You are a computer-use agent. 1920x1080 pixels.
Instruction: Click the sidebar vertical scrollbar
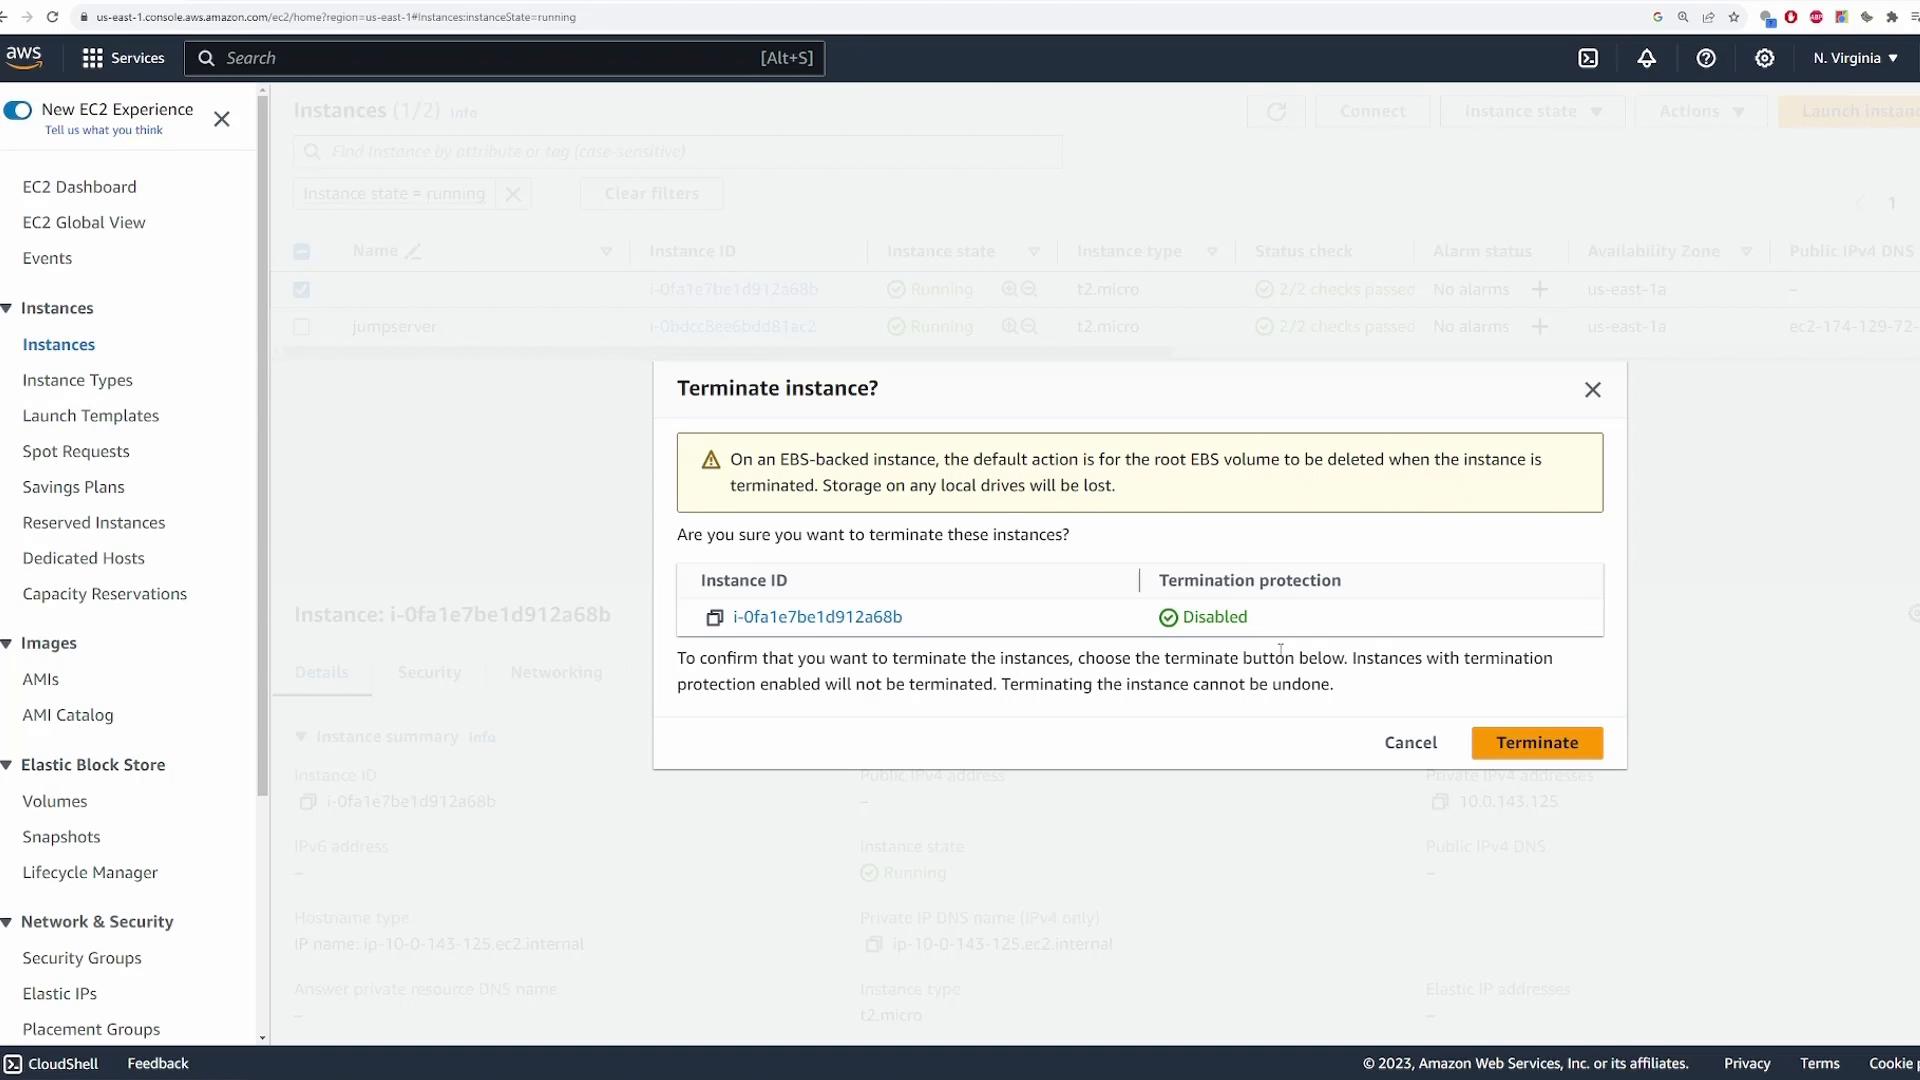pyautogui.click(x=263, y=447)
